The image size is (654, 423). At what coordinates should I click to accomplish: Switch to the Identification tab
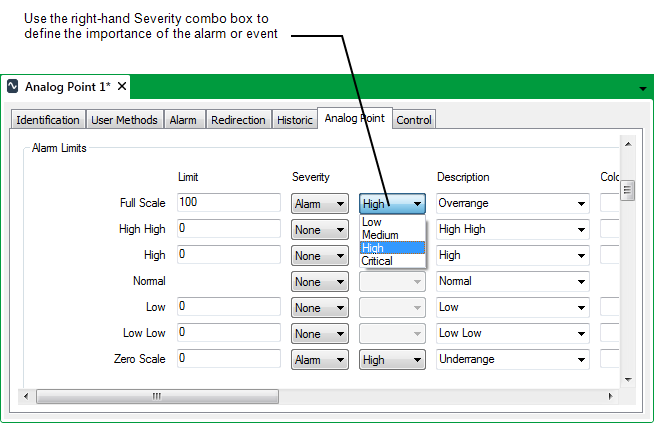point(48,120)
